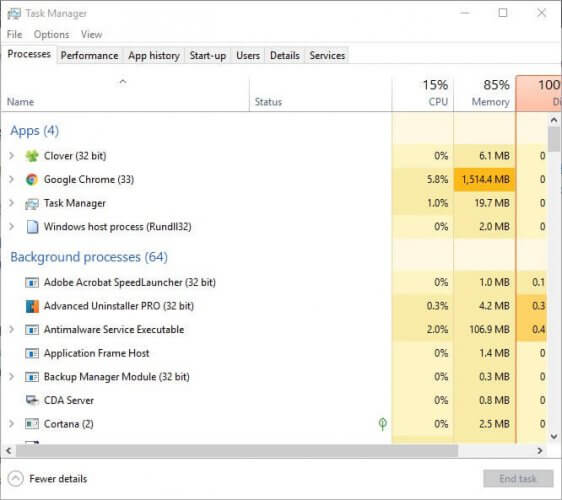Viewport: 562px width, 500px height.
Task: Click the Backup Manager Module icon
Action: (32, 377)
